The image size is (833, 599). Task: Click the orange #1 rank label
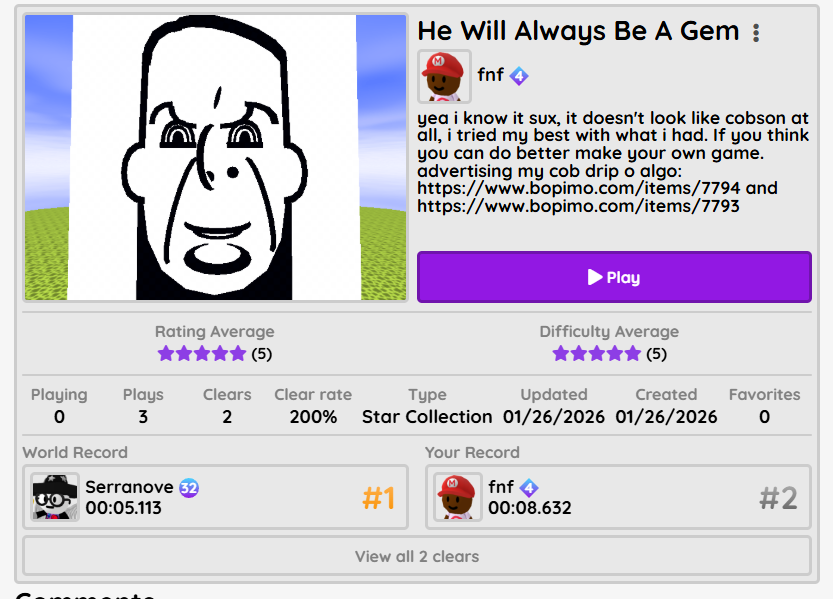click(378, 498)
